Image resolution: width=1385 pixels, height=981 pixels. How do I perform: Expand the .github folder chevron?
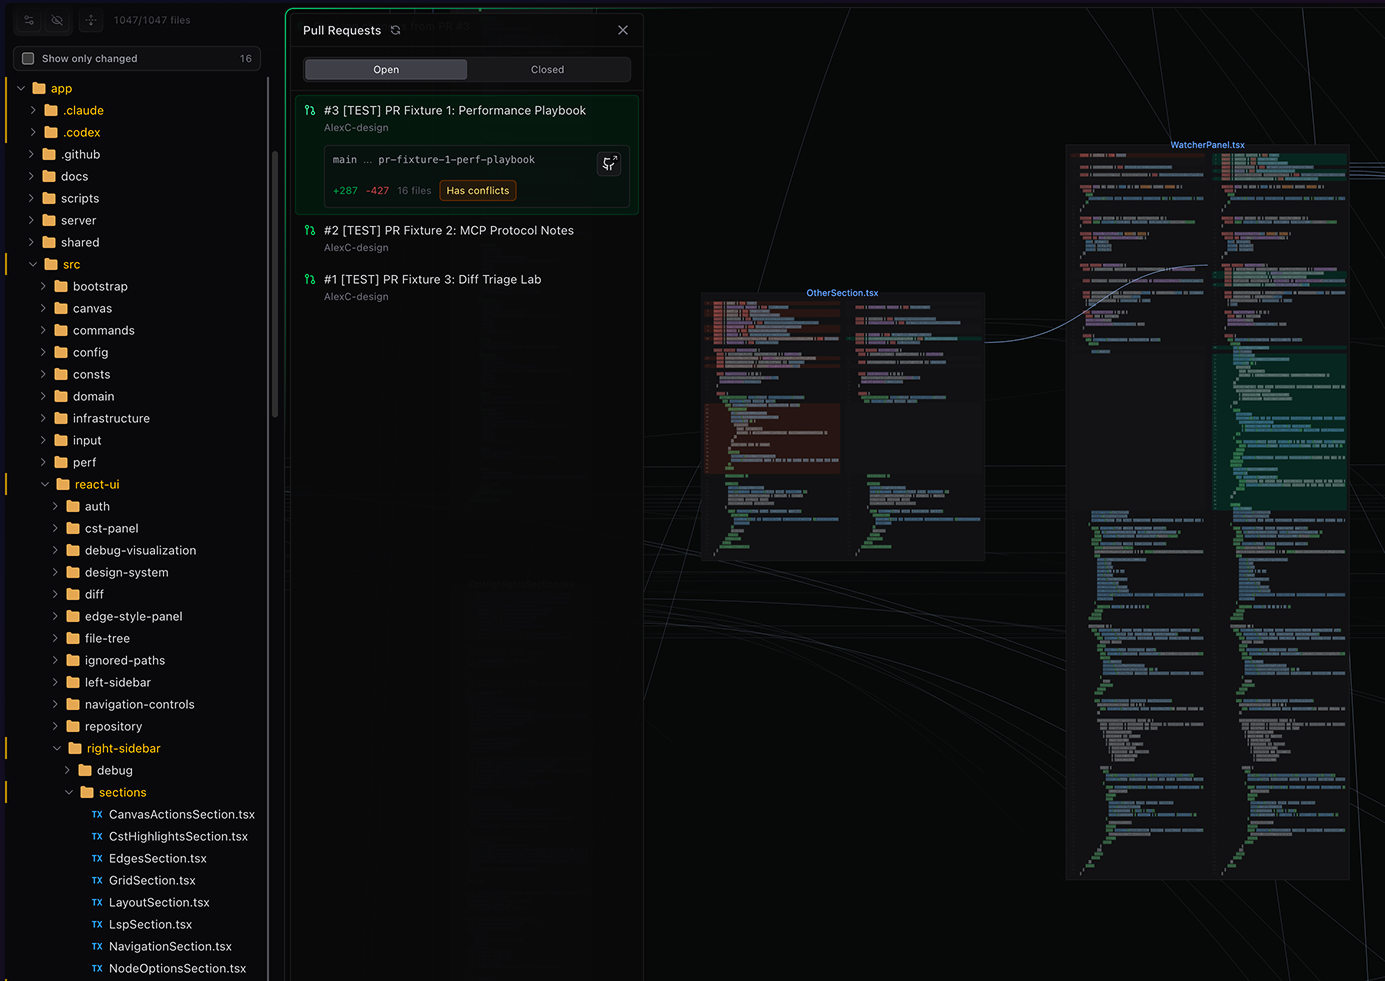point(31,154)
